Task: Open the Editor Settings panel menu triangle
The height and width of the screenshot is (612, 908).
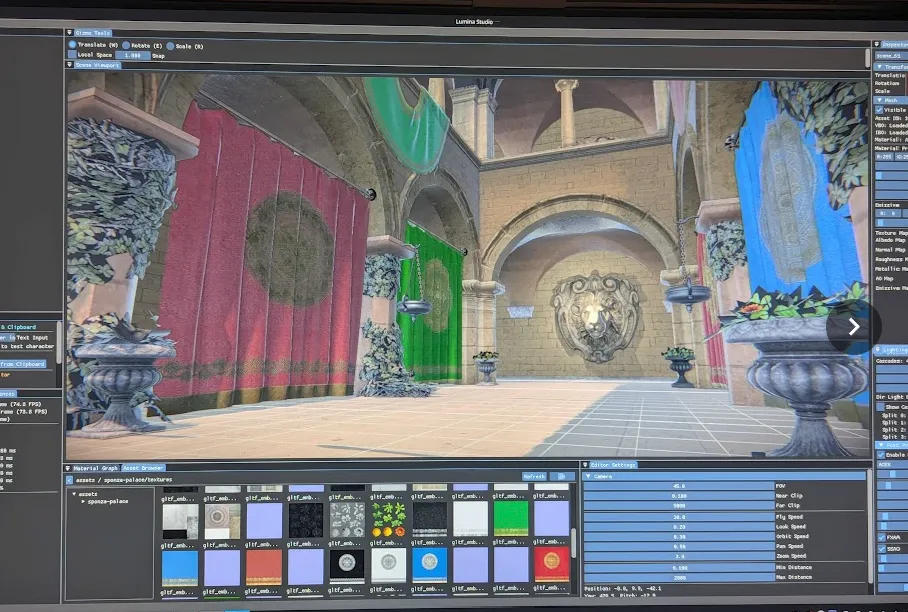Action: (x=585, y=464)
